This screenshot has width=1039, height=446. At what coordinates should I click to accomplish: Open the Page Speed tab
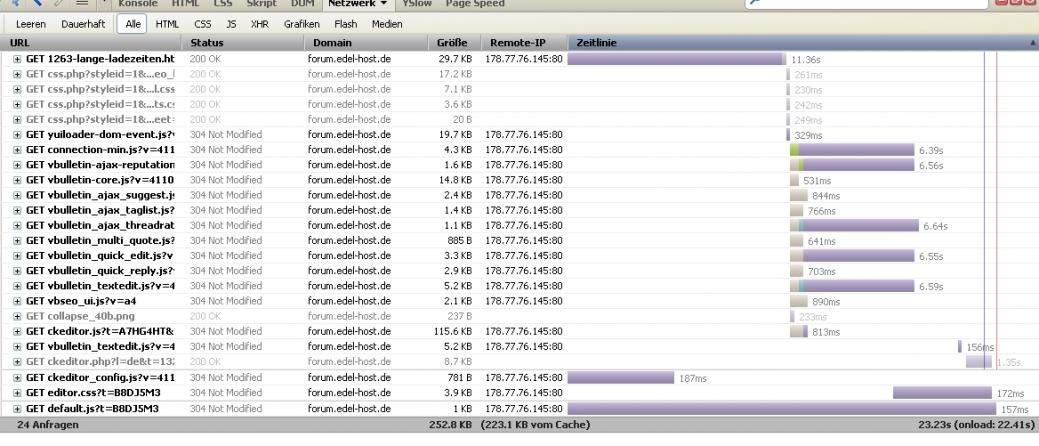pos(472,3)
